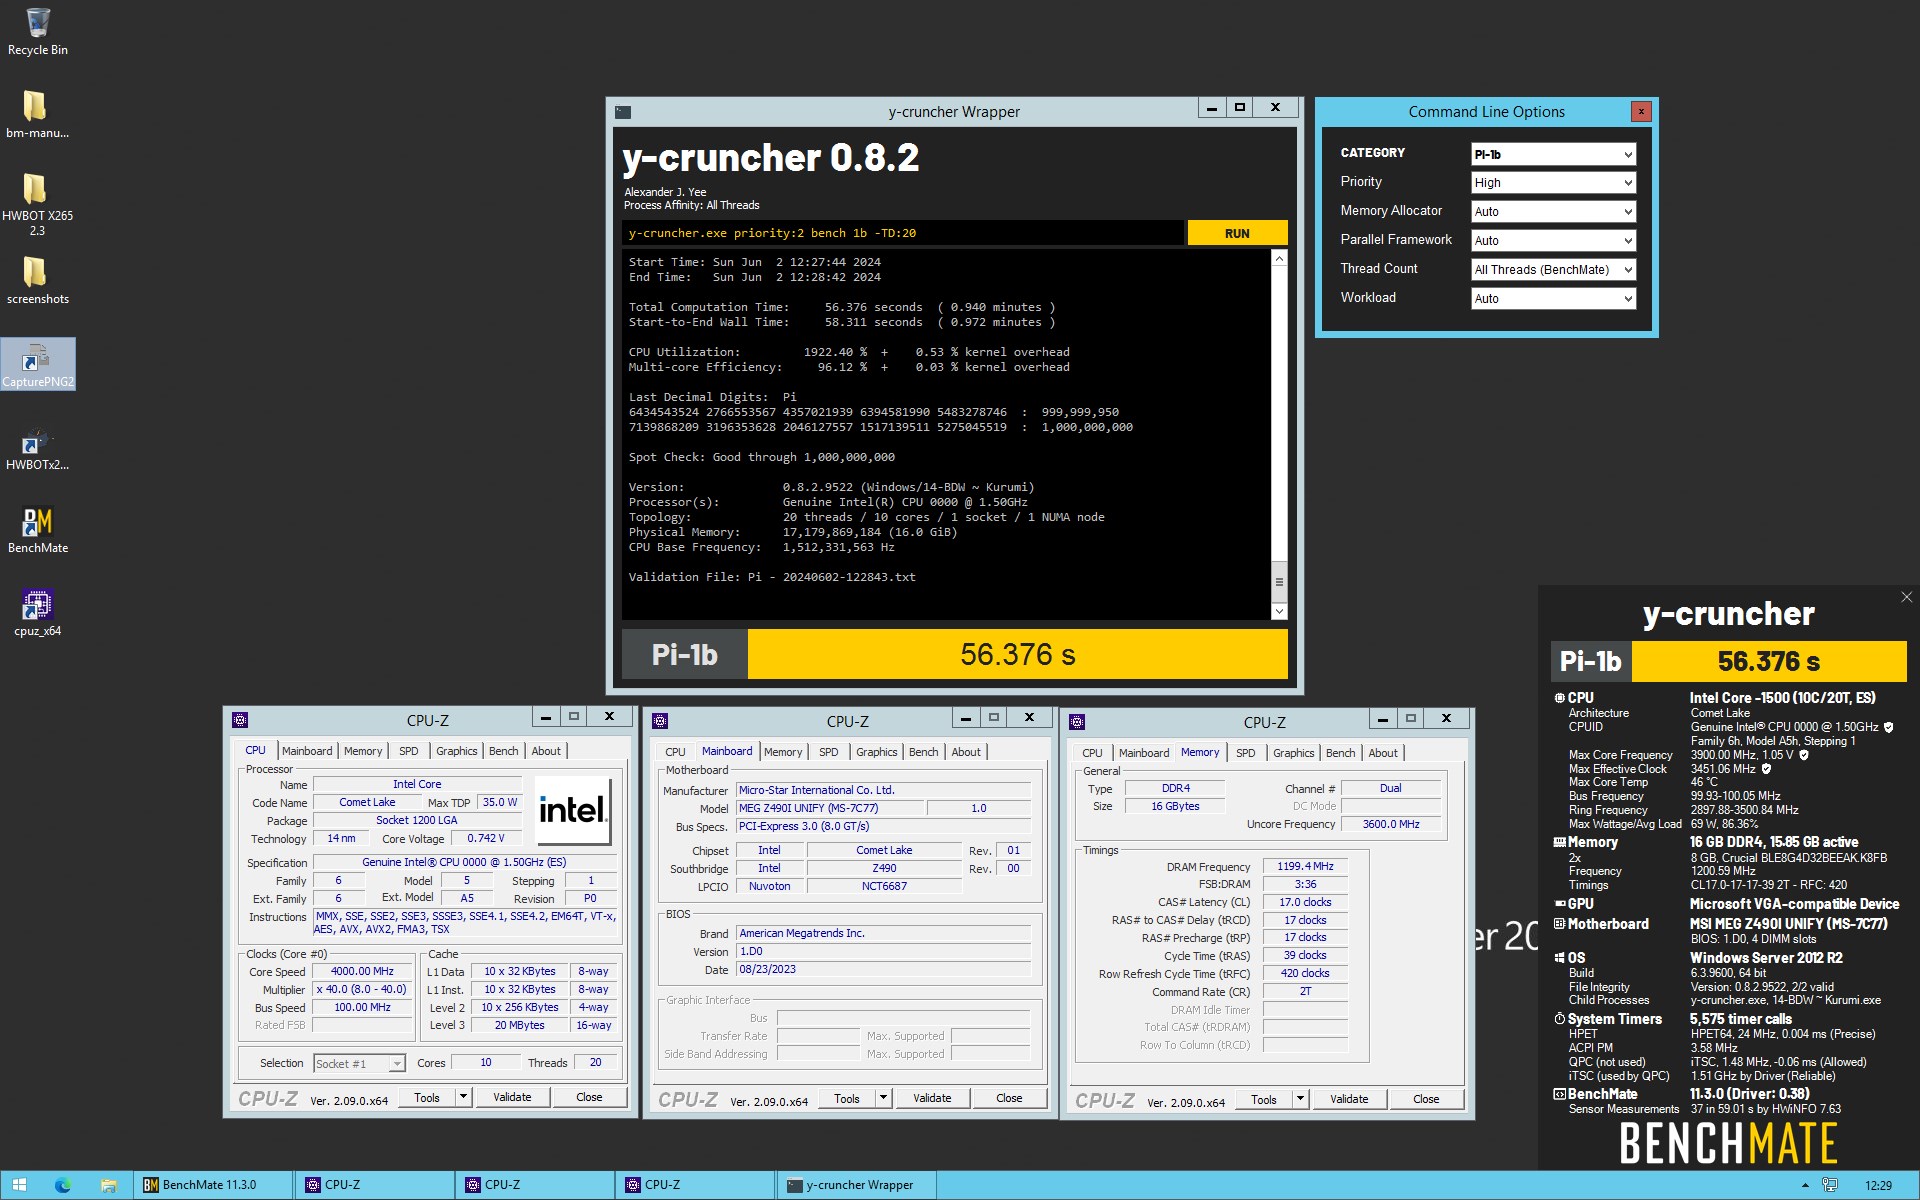Show hidden system tray icons
The width and height of the screenshot is (1920, 1200).
coord(1805,1185)
